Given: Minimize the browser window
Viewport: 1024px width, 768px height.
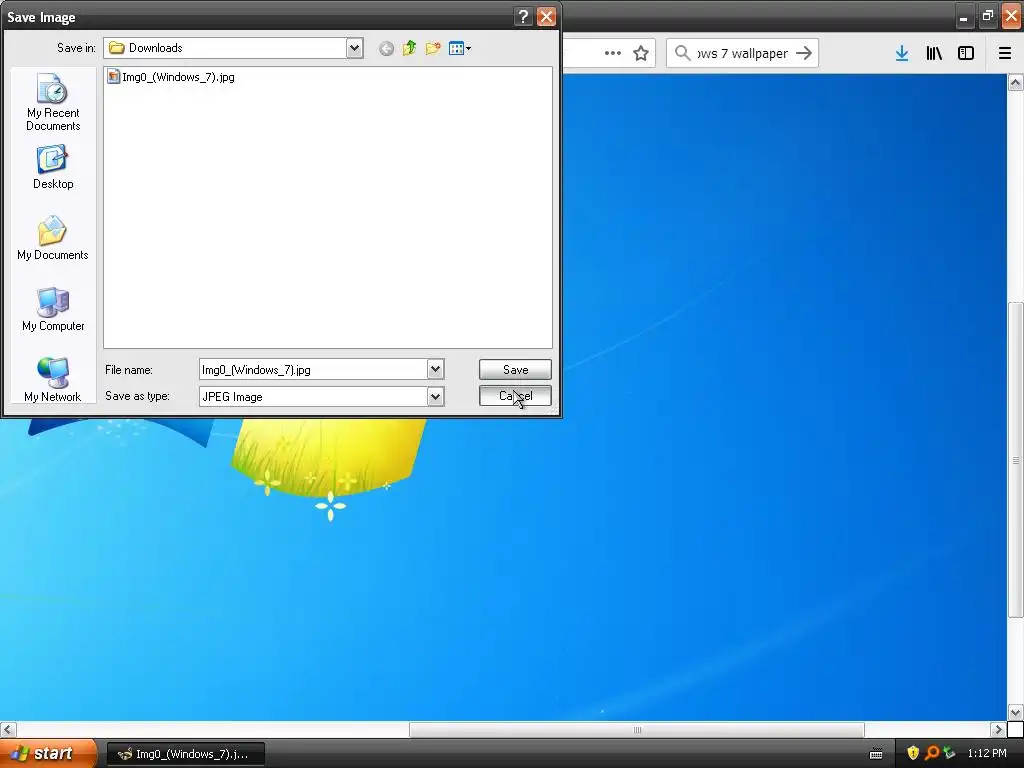Looking at the screenshot, I should 964,16.
